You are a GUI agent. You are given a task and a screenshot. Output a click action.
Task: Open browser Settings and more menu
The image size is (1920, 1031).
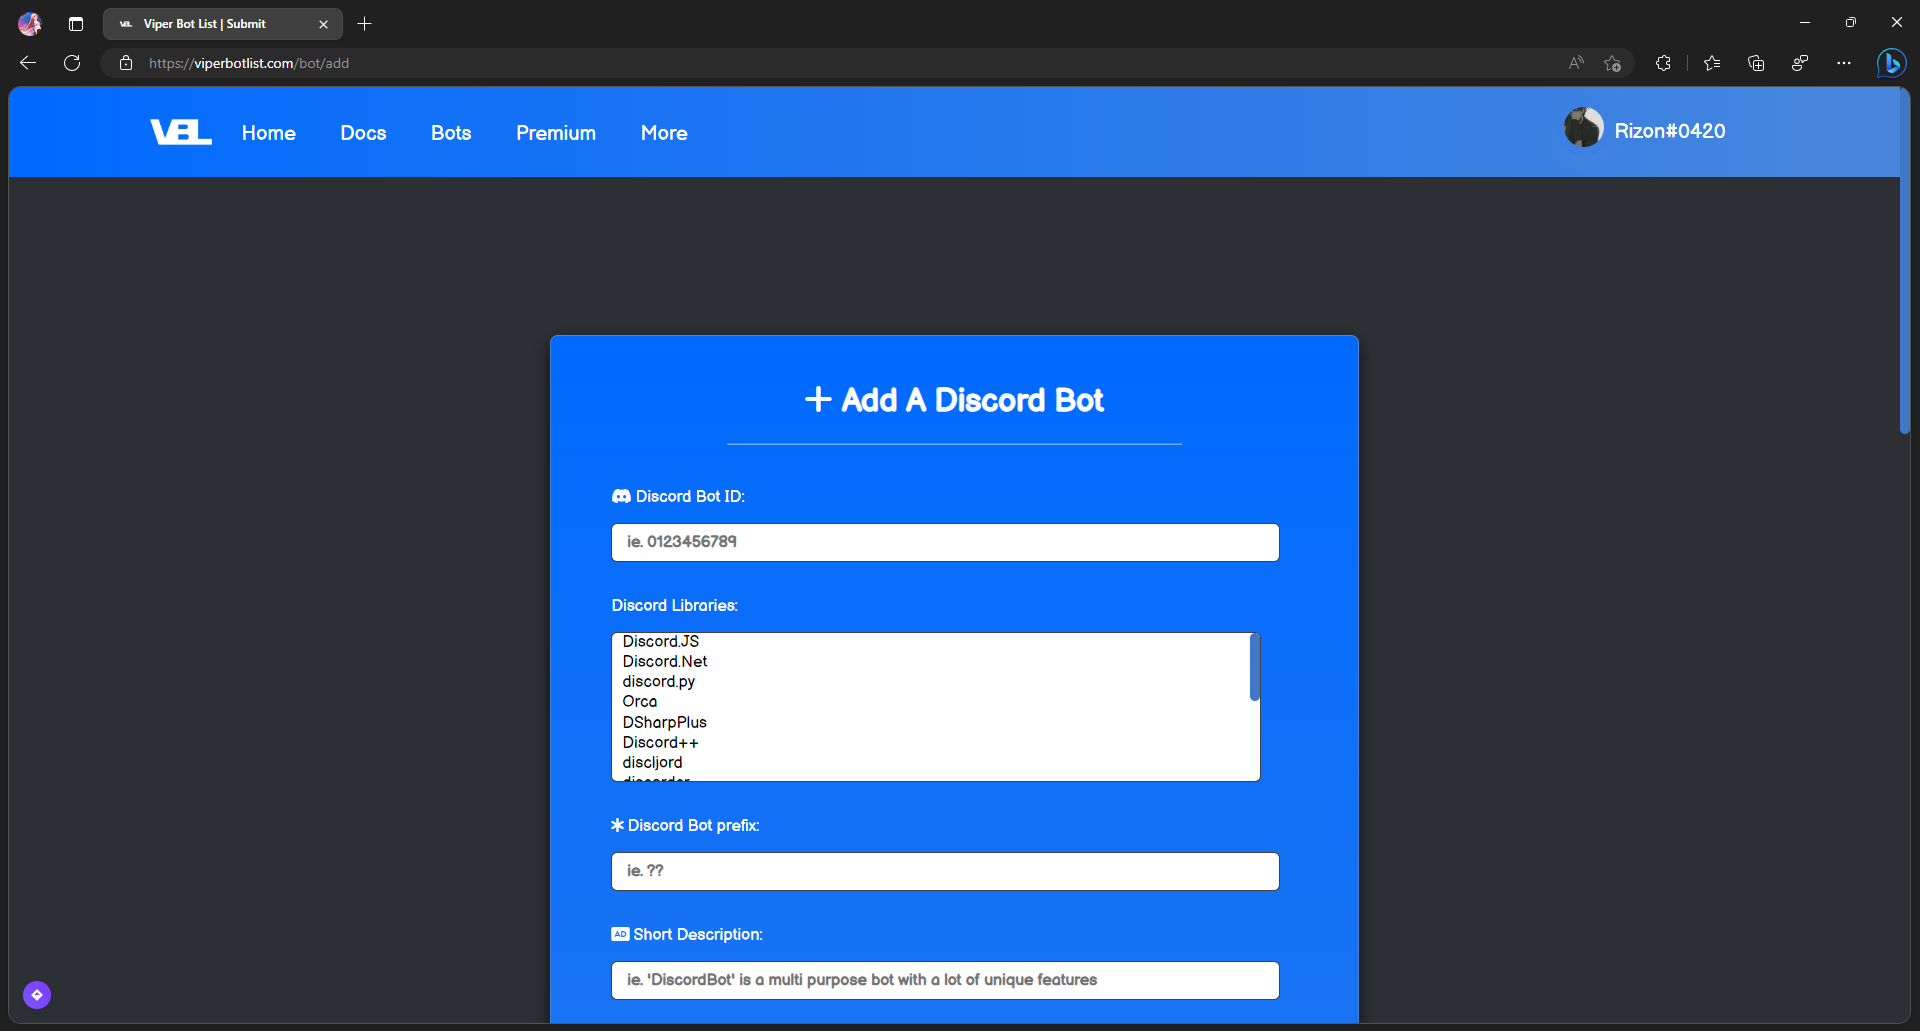coord(1844,63)
